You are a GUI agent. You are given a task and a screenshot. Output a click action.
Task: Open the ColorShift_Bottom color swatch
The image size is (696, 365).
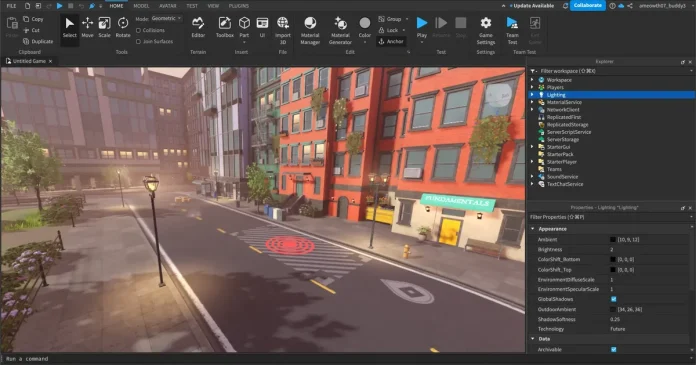tap(613, 259)
